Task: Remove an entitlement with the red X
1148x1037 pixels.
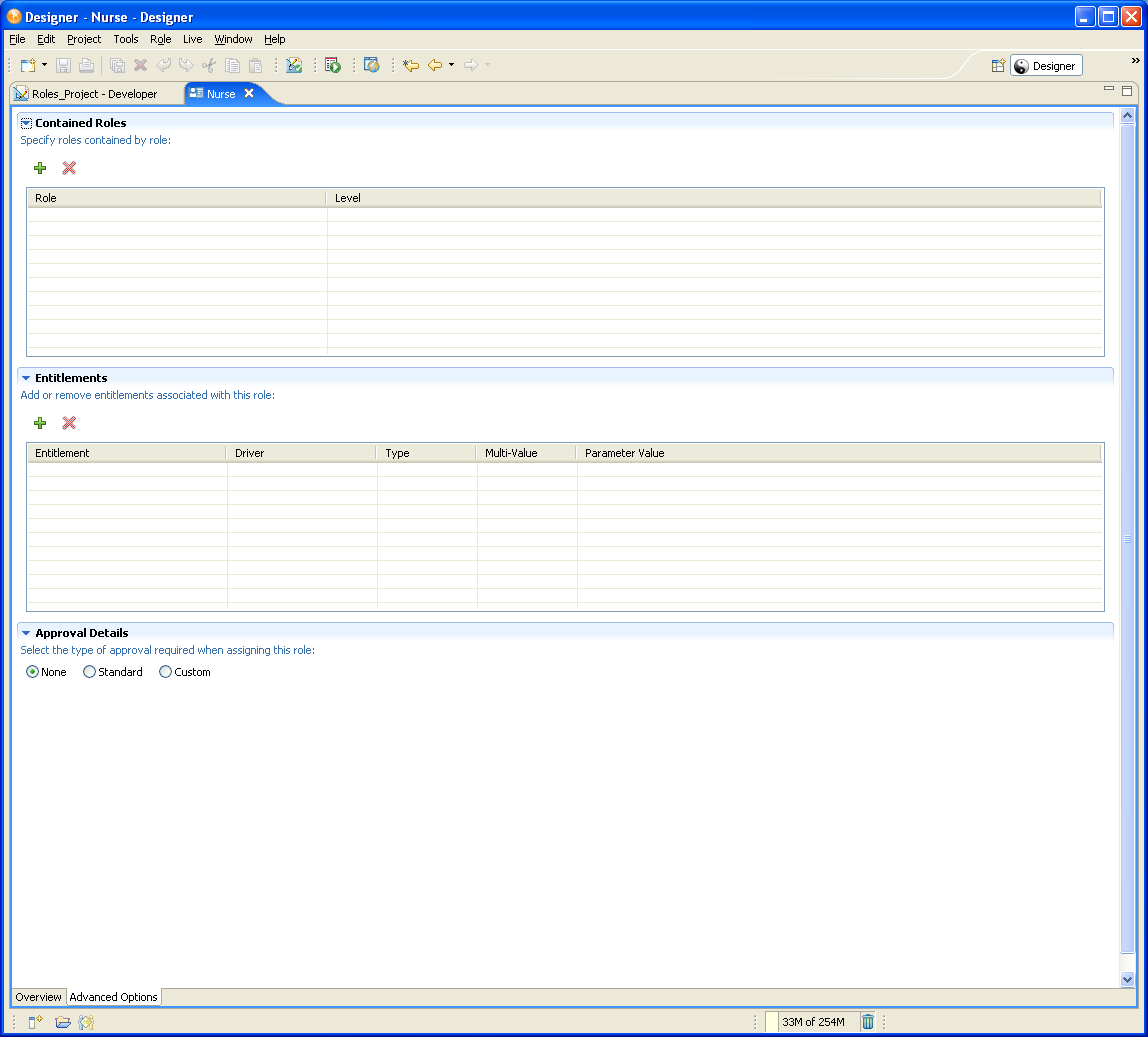Action: pyautogui.click(x=69, y=423)
